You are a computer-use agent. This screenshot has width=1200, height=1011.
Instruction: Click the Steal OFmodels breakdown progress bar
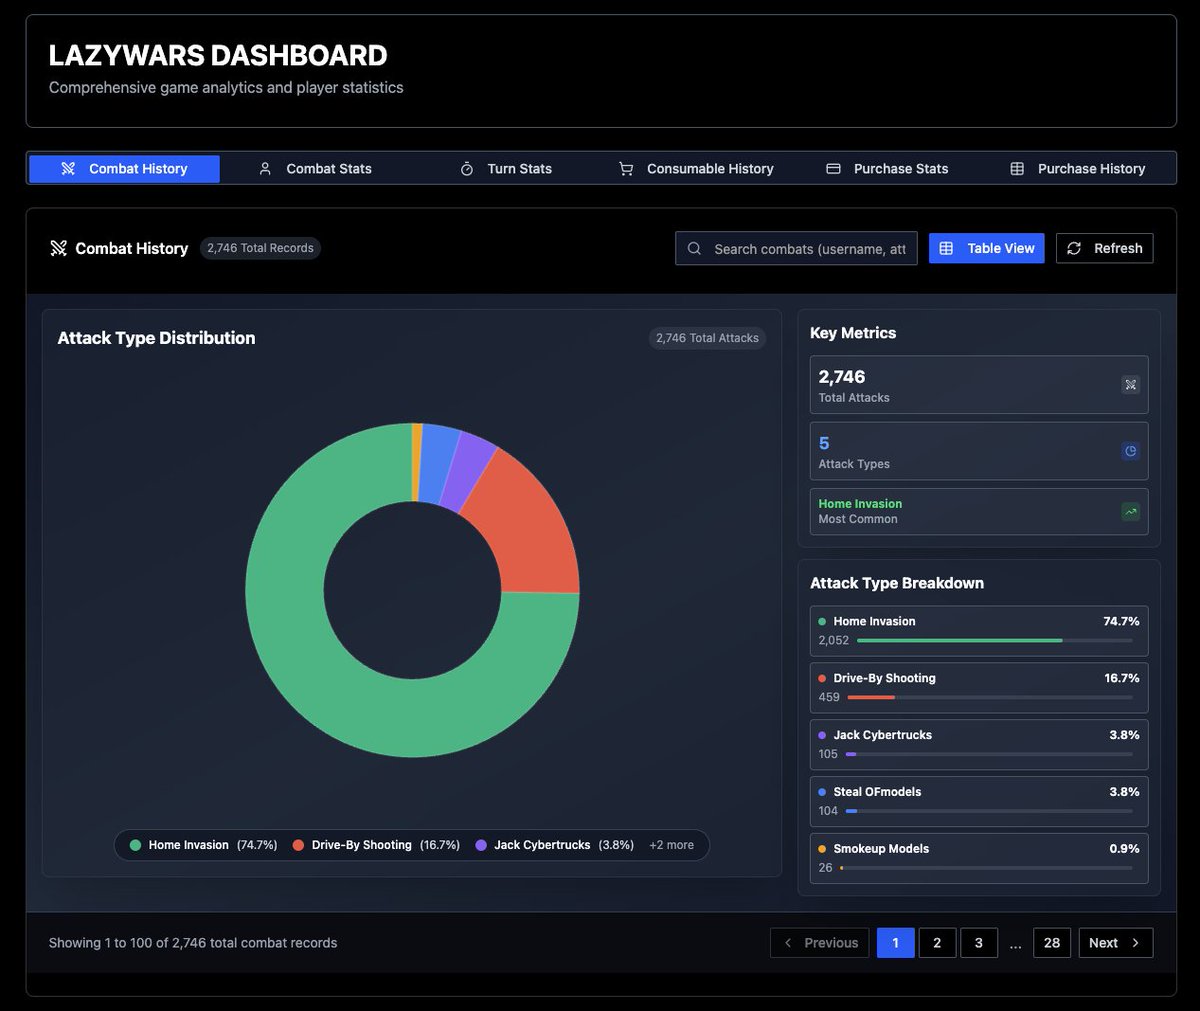point(989,811)
